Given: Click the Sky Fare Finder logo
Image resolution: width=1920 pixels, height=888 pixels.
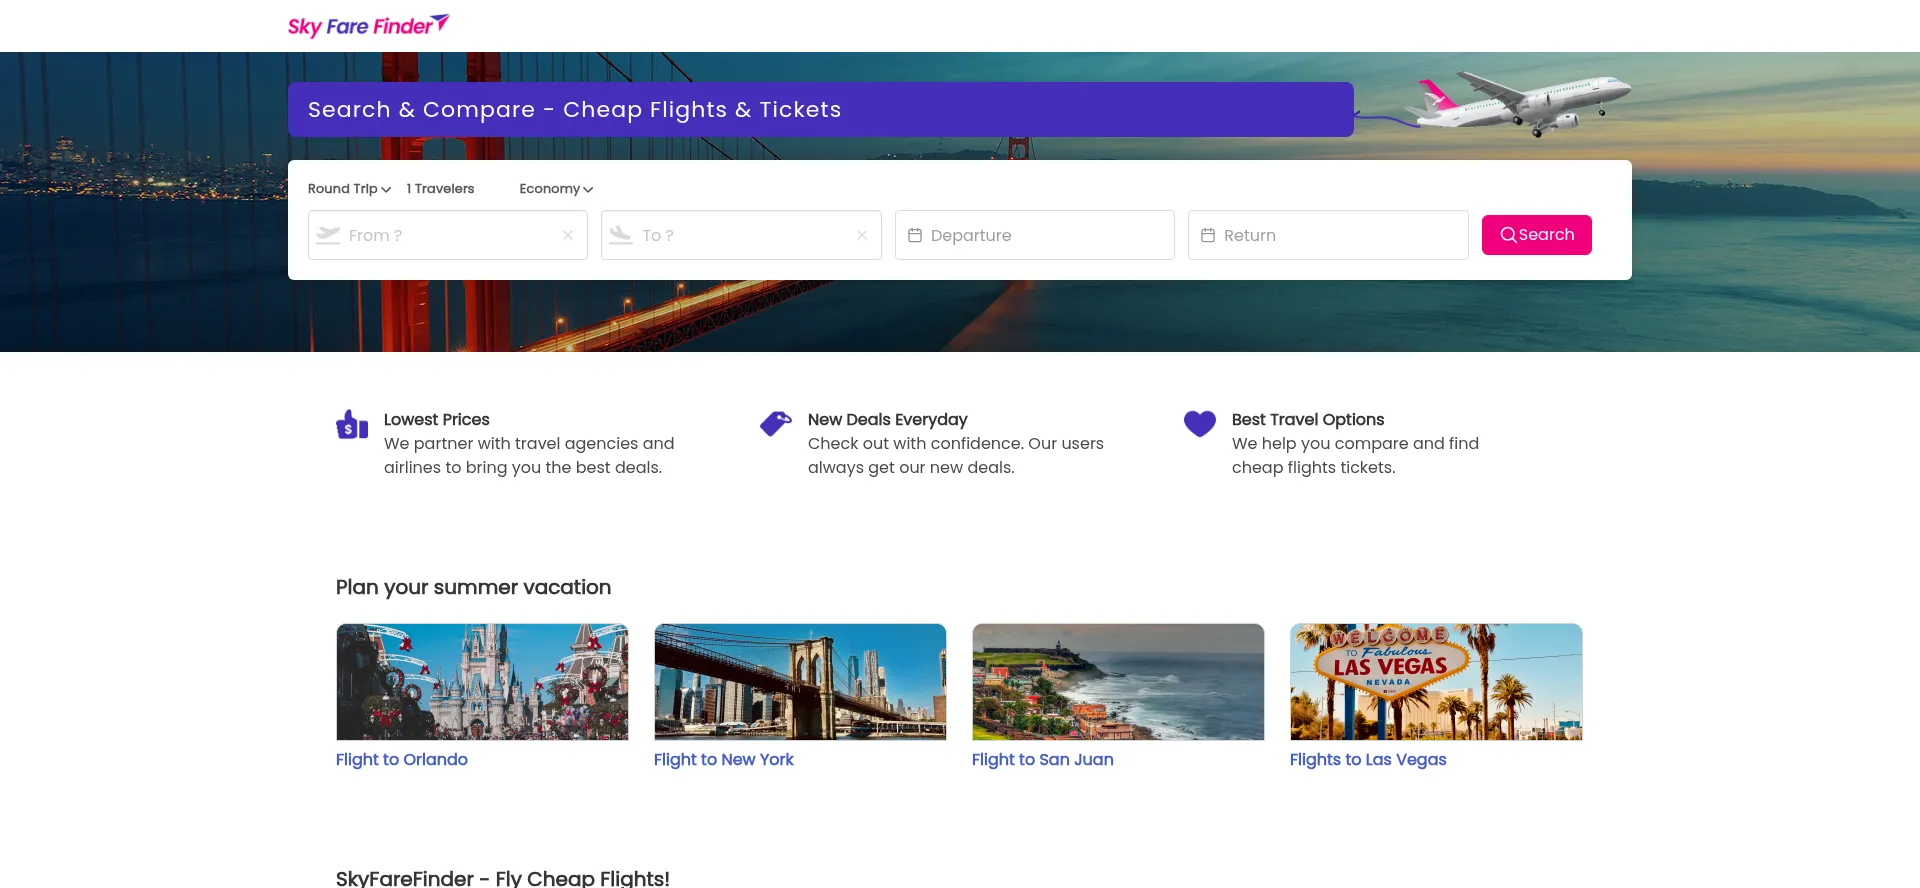Looking at the screenshot, I should (x=368, y=26).
